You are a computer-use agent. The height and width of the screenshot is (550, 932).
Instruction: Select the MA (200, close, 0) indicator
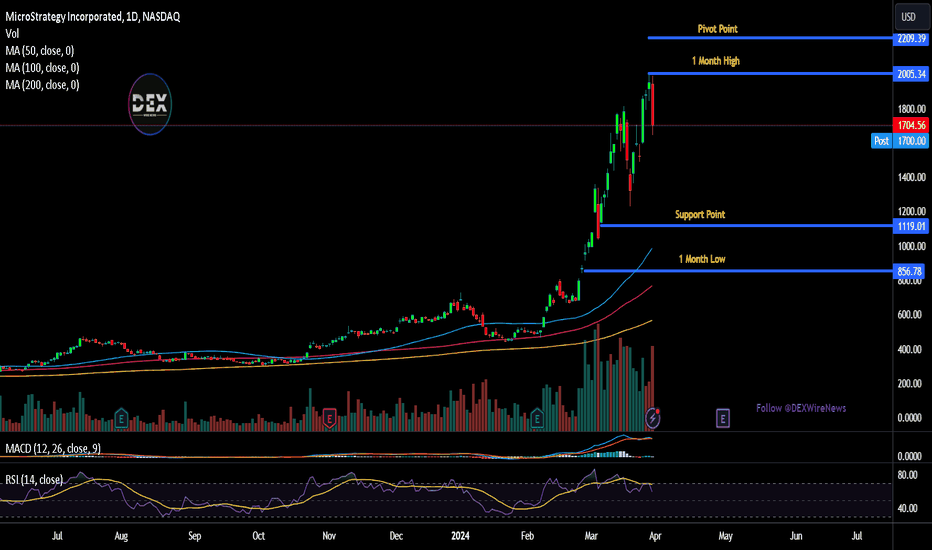(42, 85)
